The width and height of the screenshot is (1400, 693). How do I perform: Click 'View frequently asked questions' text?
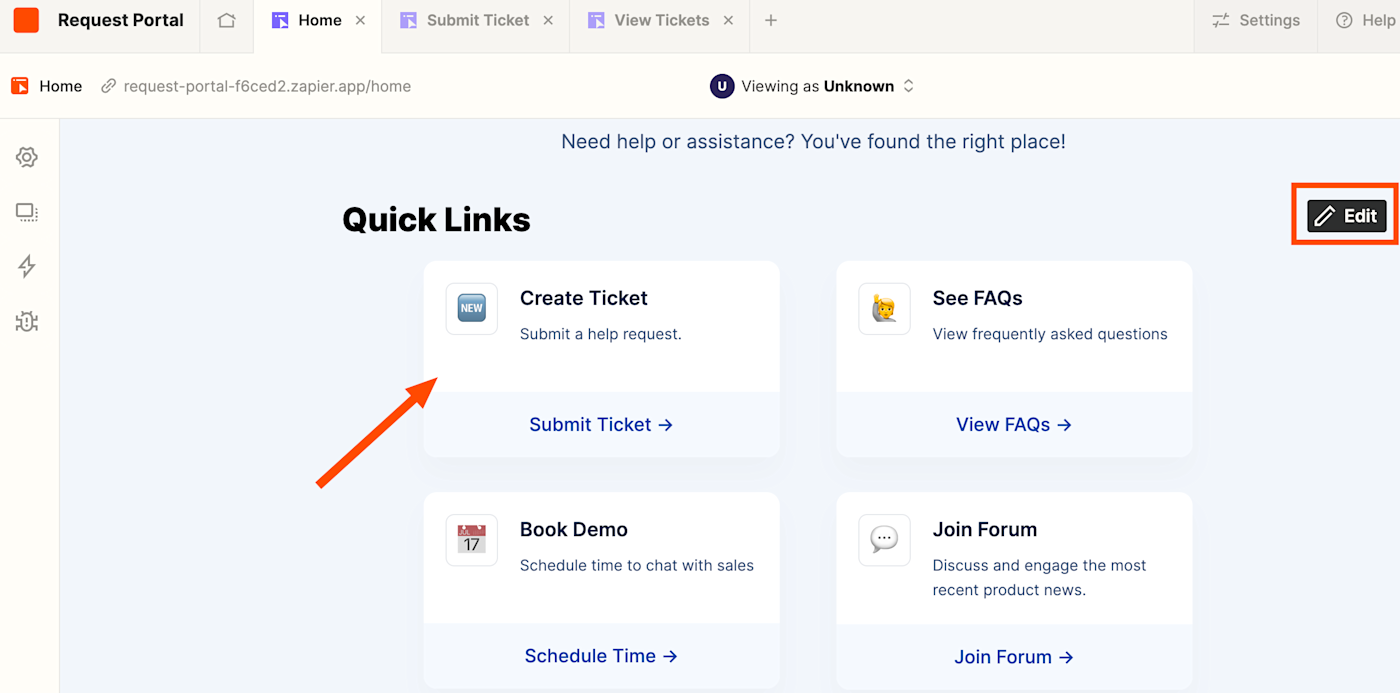click(x=1050, y=334)
